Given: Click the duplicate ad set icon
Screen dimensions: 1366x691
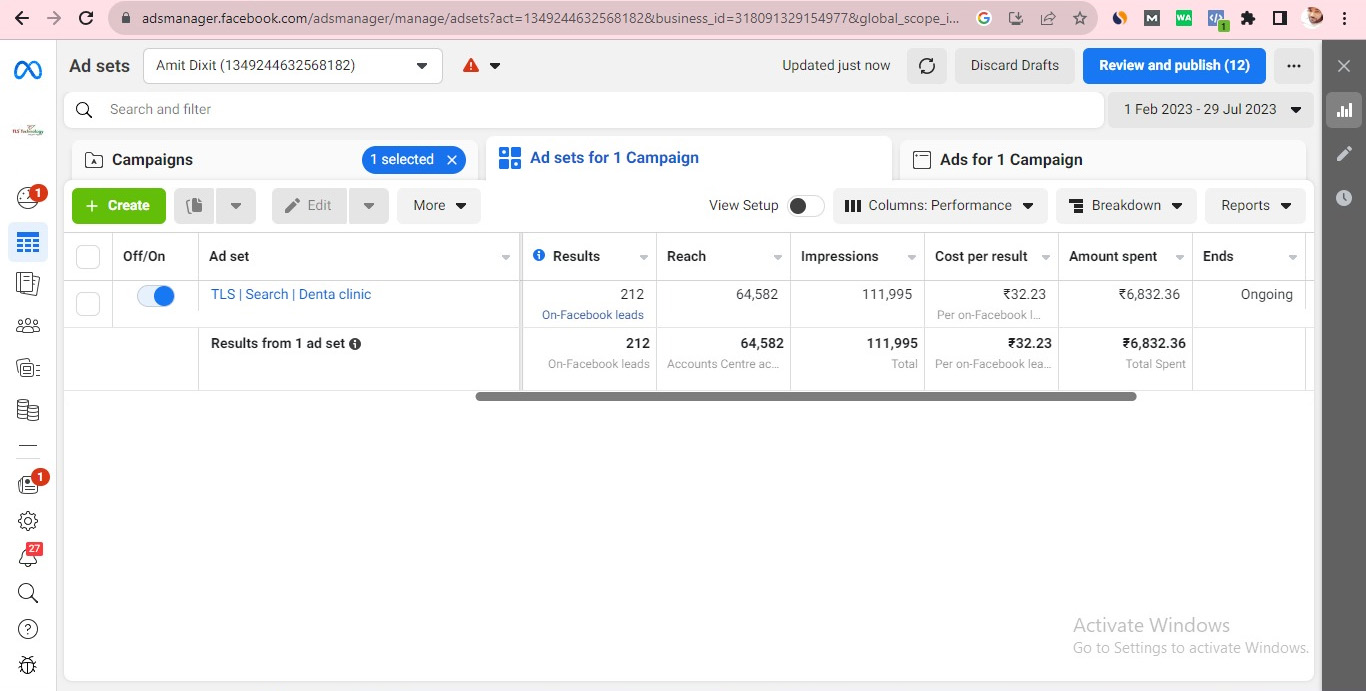Looking at the screenshot, I should [x=195, y=206].
